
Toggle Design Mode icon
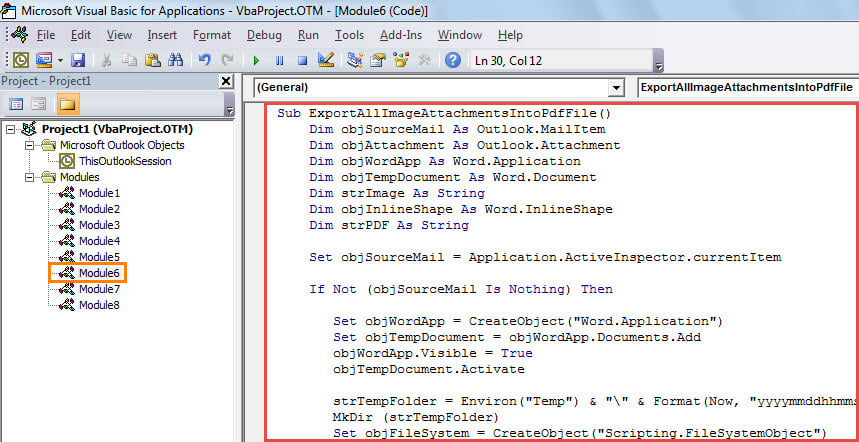[324, 61]
